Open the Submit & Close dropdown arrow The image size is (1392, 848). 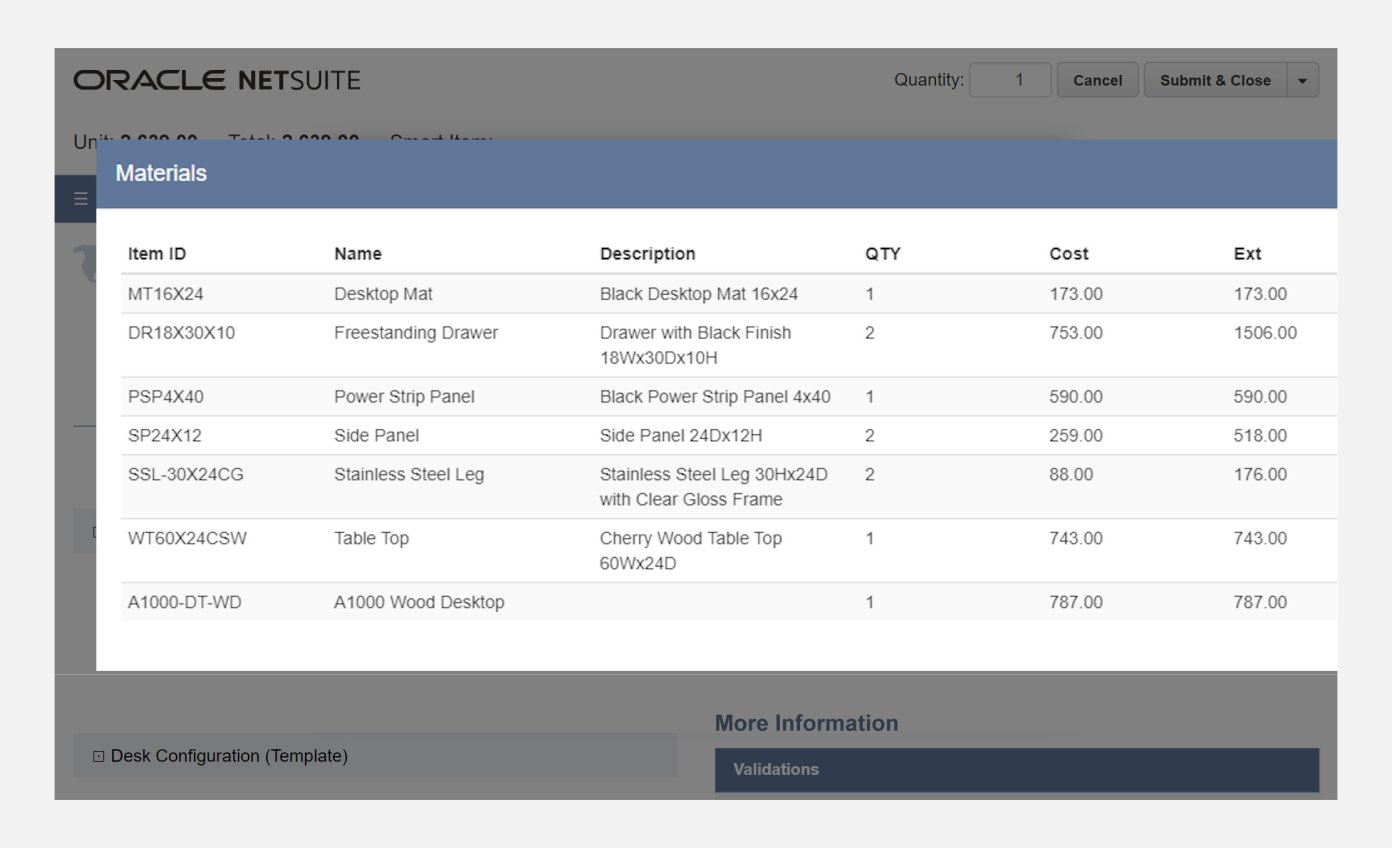pos(1302,79)
